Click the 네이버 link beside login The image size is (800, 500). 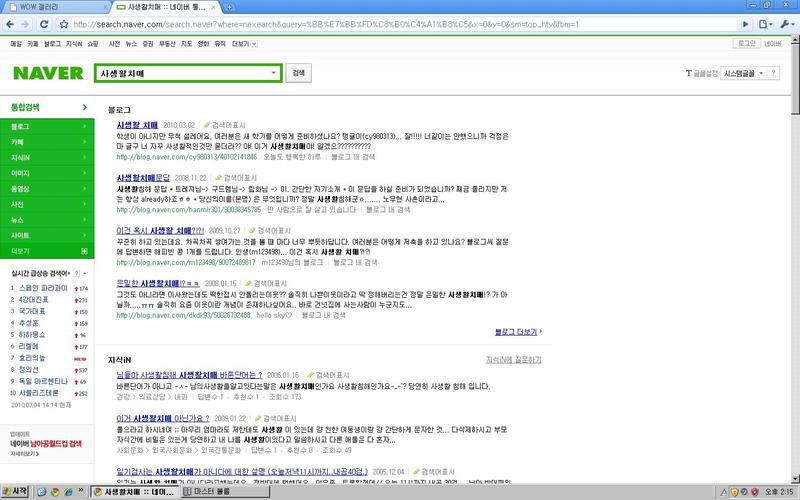click(772, 44)
